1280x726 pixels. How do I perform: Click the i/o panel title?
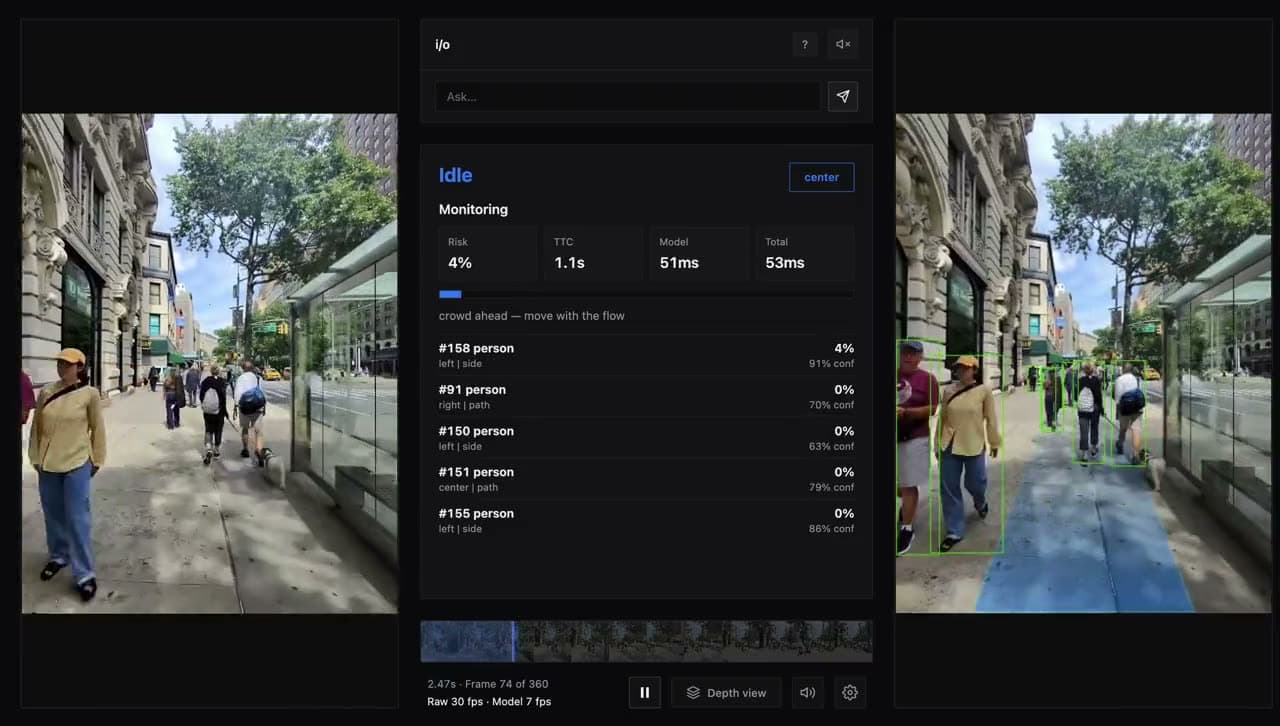(x=442, y=45)
